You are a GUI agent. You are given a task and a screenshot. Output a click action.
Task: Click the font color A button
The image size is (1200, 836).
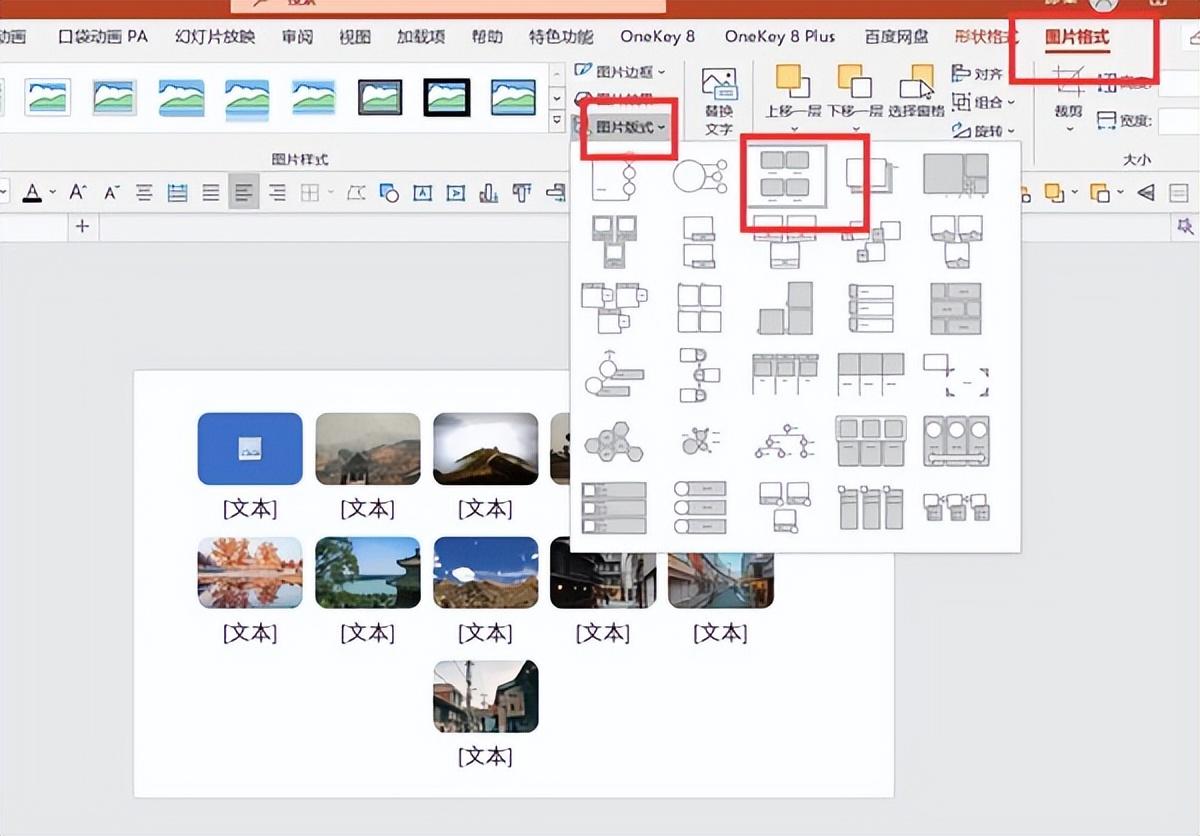tap(33, 192)
